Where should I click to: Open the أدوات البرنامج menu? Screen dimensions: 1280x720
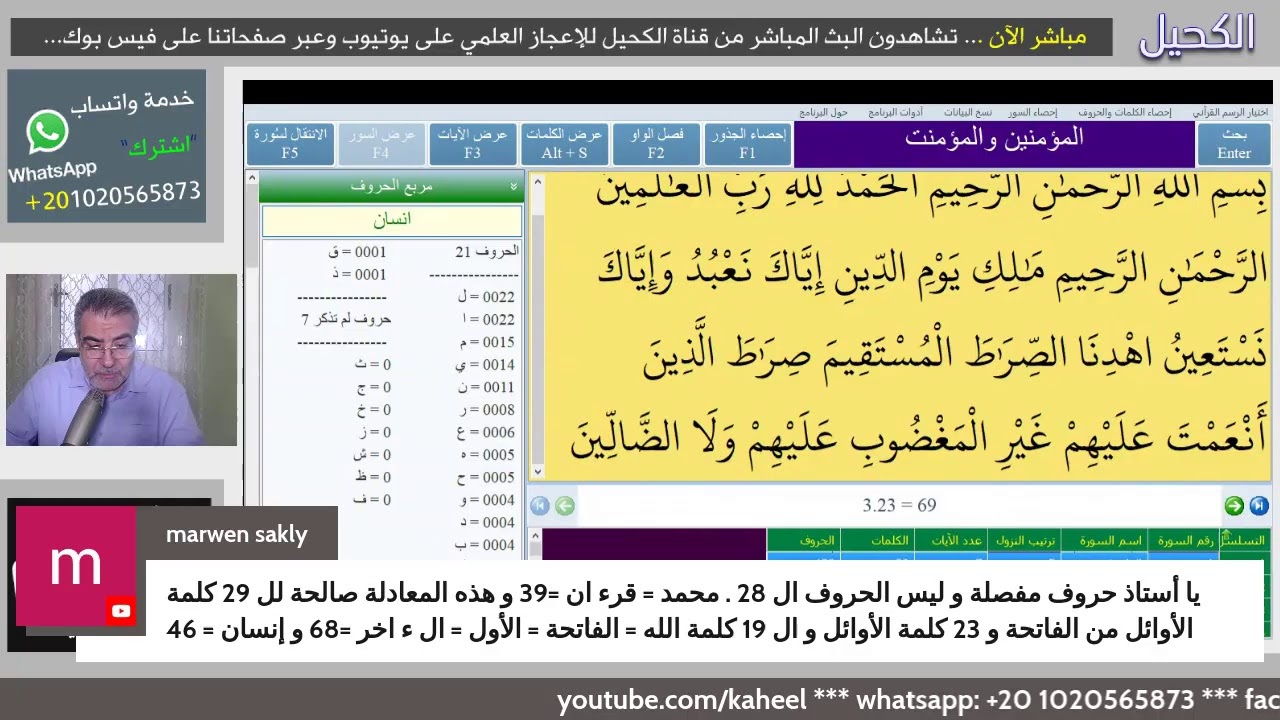[895, 113]
